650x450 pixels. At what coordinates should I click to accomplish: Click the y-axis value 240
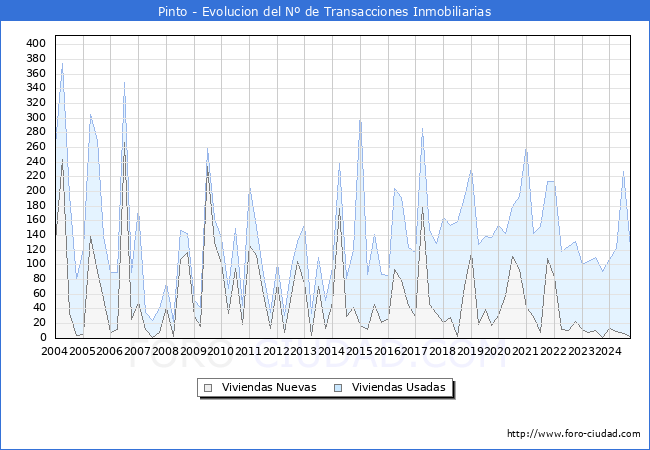tap(36, 161)
